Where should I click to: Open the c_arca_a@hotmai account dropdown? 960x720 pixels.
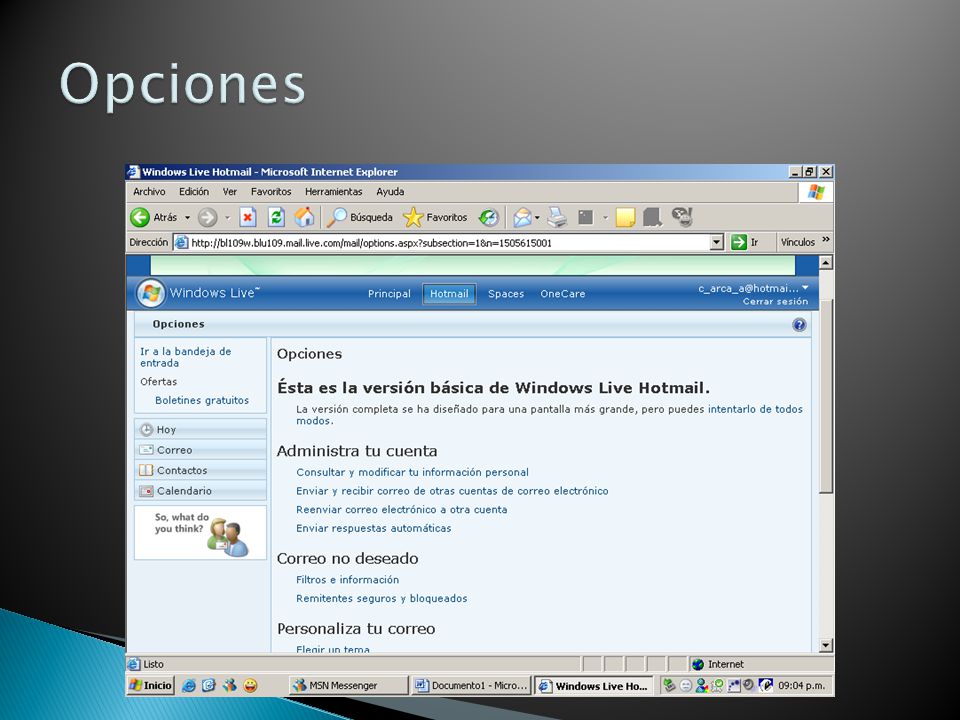point(805,288)
